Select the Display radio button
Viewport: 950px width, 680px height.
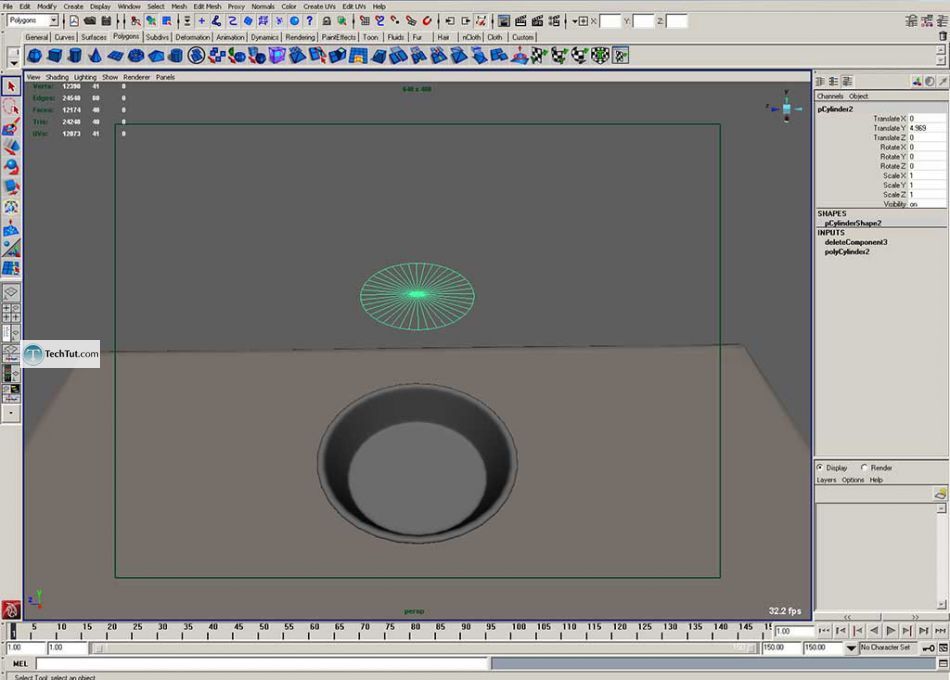coord(820,468)
